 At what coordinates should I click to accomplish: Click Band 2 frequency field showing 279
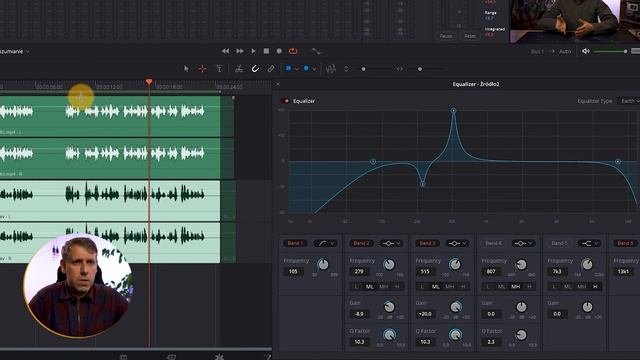tap(359, 271)
